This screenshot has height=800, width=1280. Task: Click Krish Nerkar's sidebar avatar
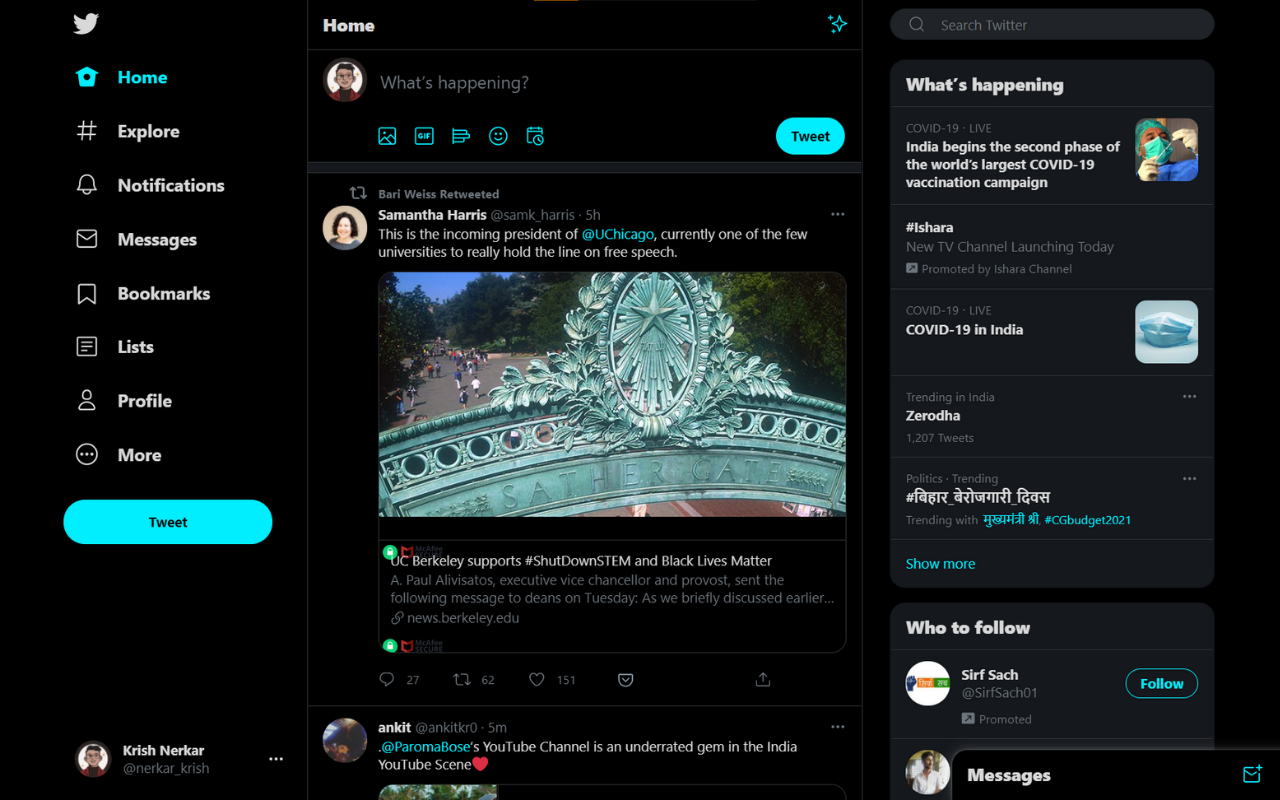93,759
